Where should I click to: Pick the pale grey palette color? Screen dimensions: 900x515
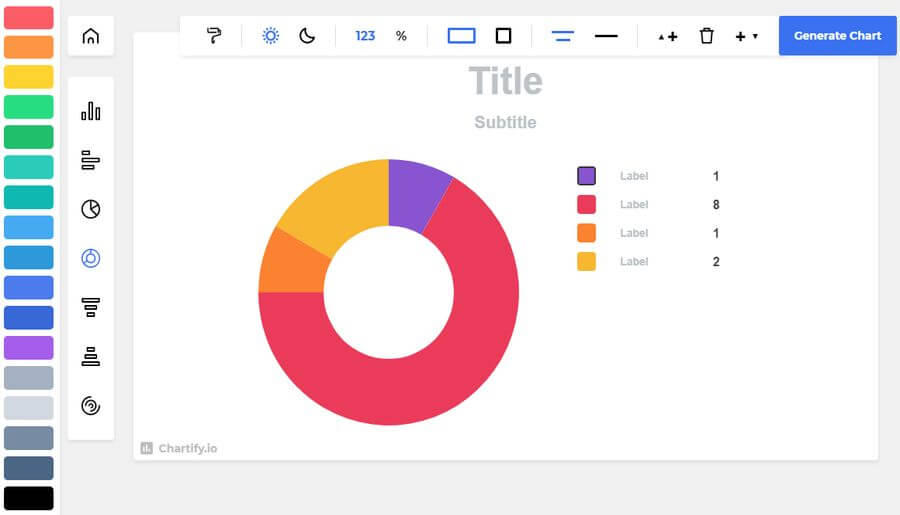coord(29,408)
